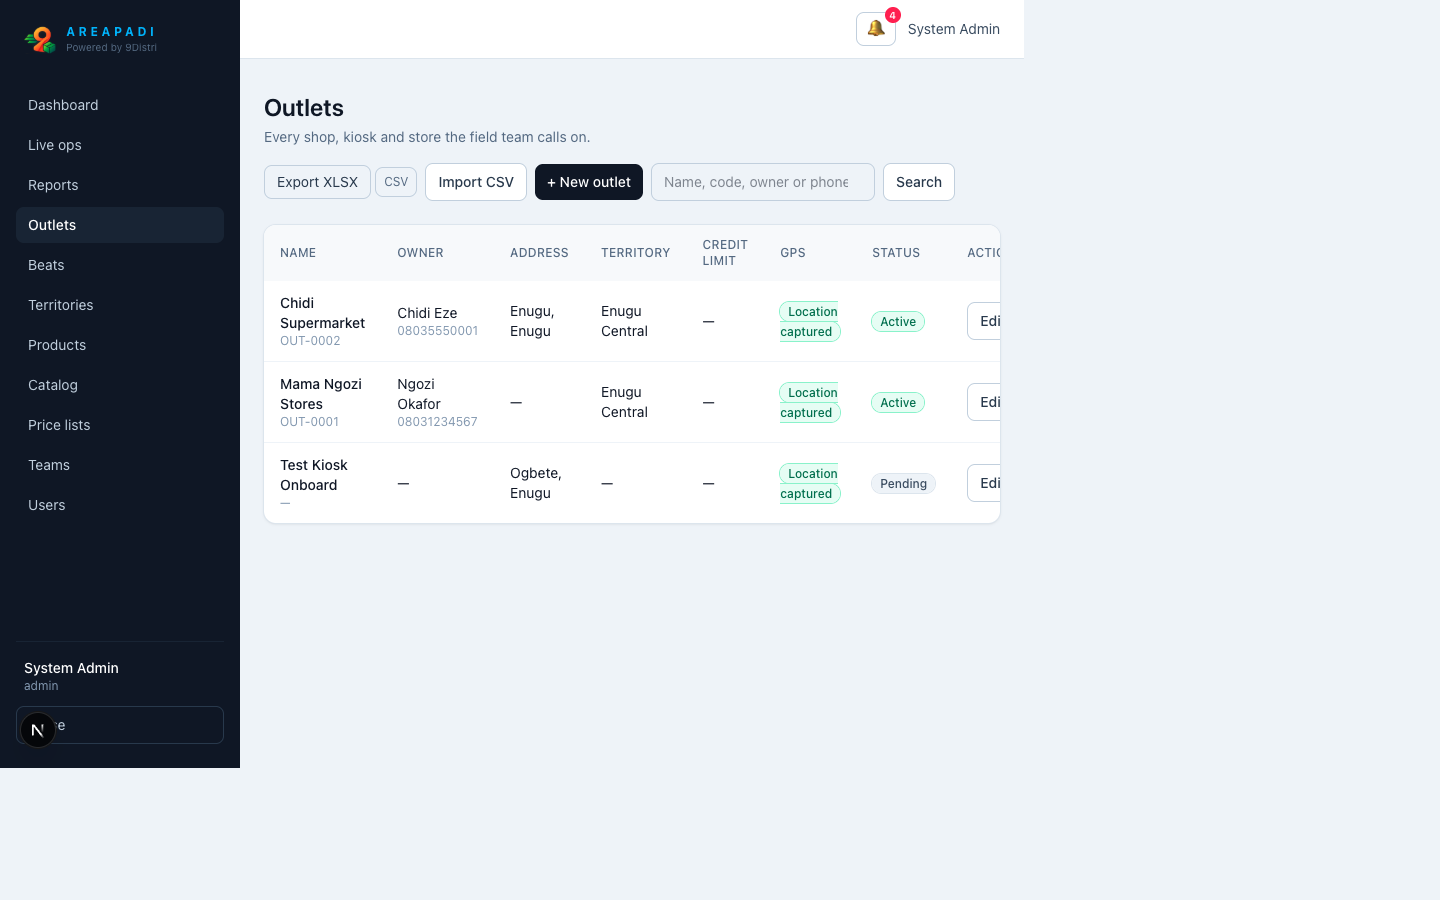
Task: Click the Chidi Supermarket name
Action: pos(322,313)
